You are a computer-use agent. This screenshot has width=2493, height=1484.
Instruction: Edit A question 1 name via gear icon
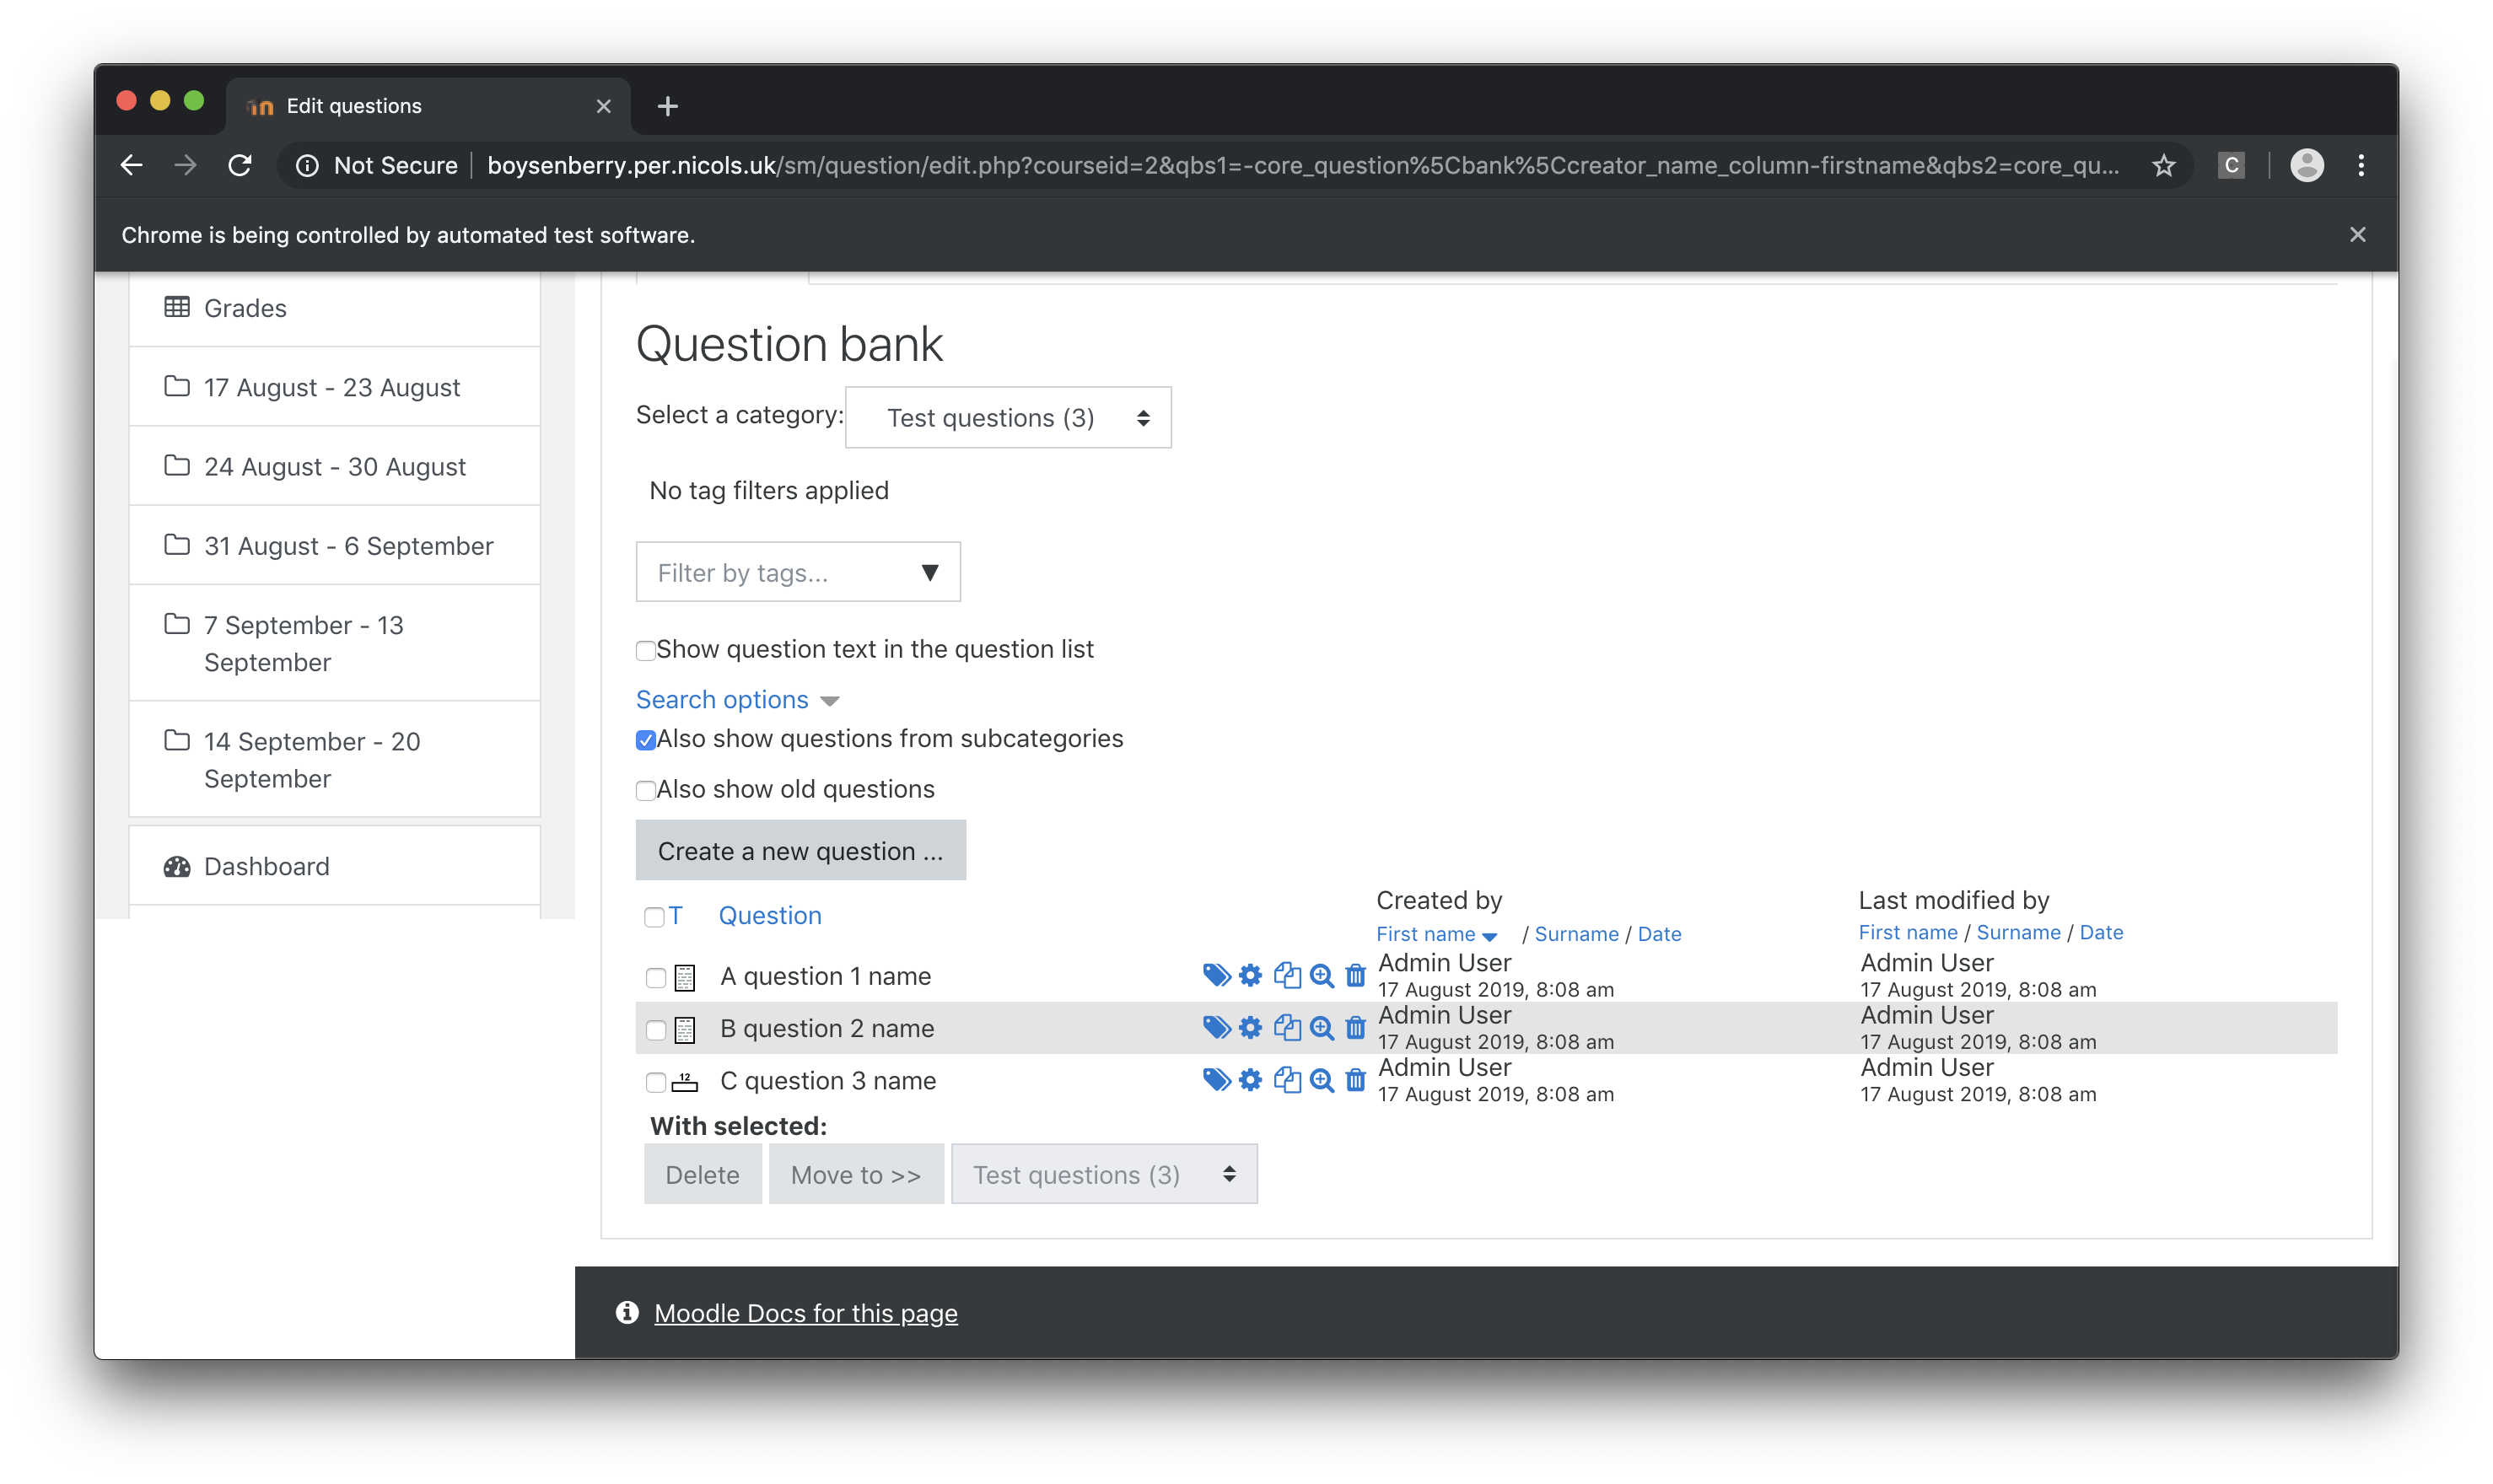[1250, 975]
